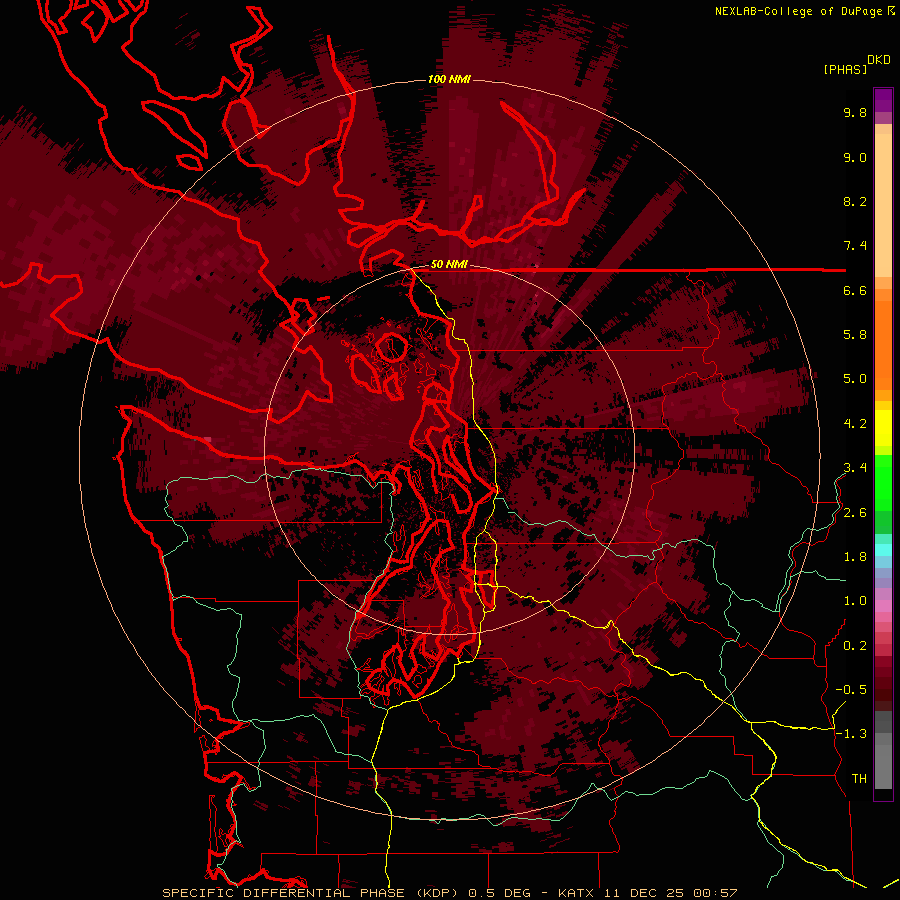Click the 1.0 value on the color scale
This screenshot has width=900, height=900.
(x=855, y=601)
